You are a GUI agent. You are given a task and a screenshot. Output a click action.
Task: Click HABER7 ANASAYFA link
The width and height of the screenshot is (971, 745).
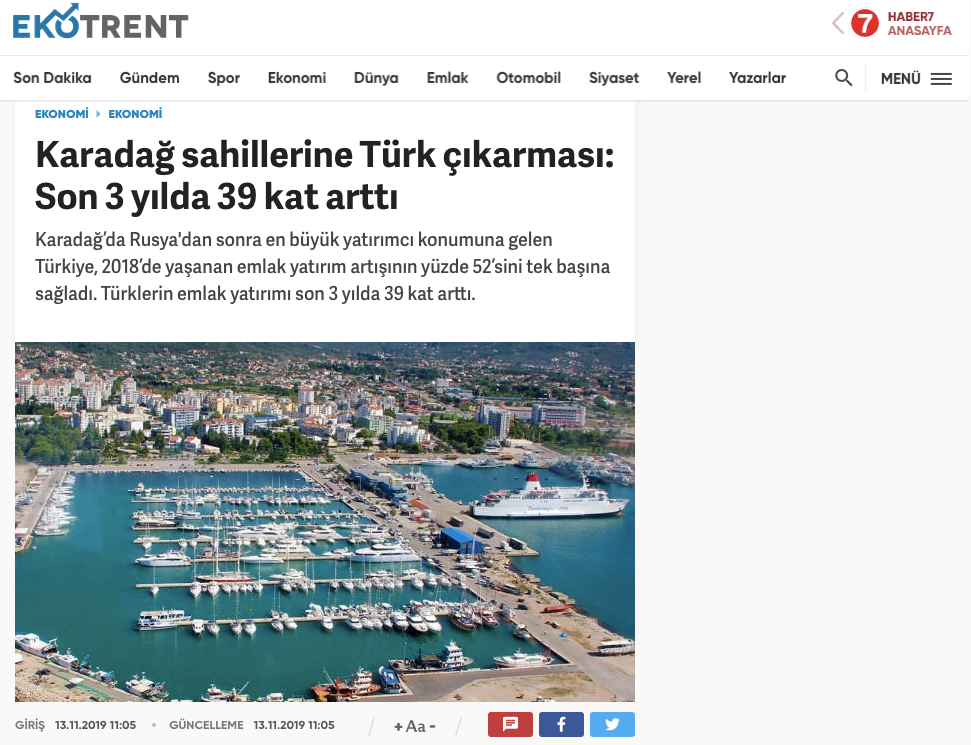(x=919, y=24)
